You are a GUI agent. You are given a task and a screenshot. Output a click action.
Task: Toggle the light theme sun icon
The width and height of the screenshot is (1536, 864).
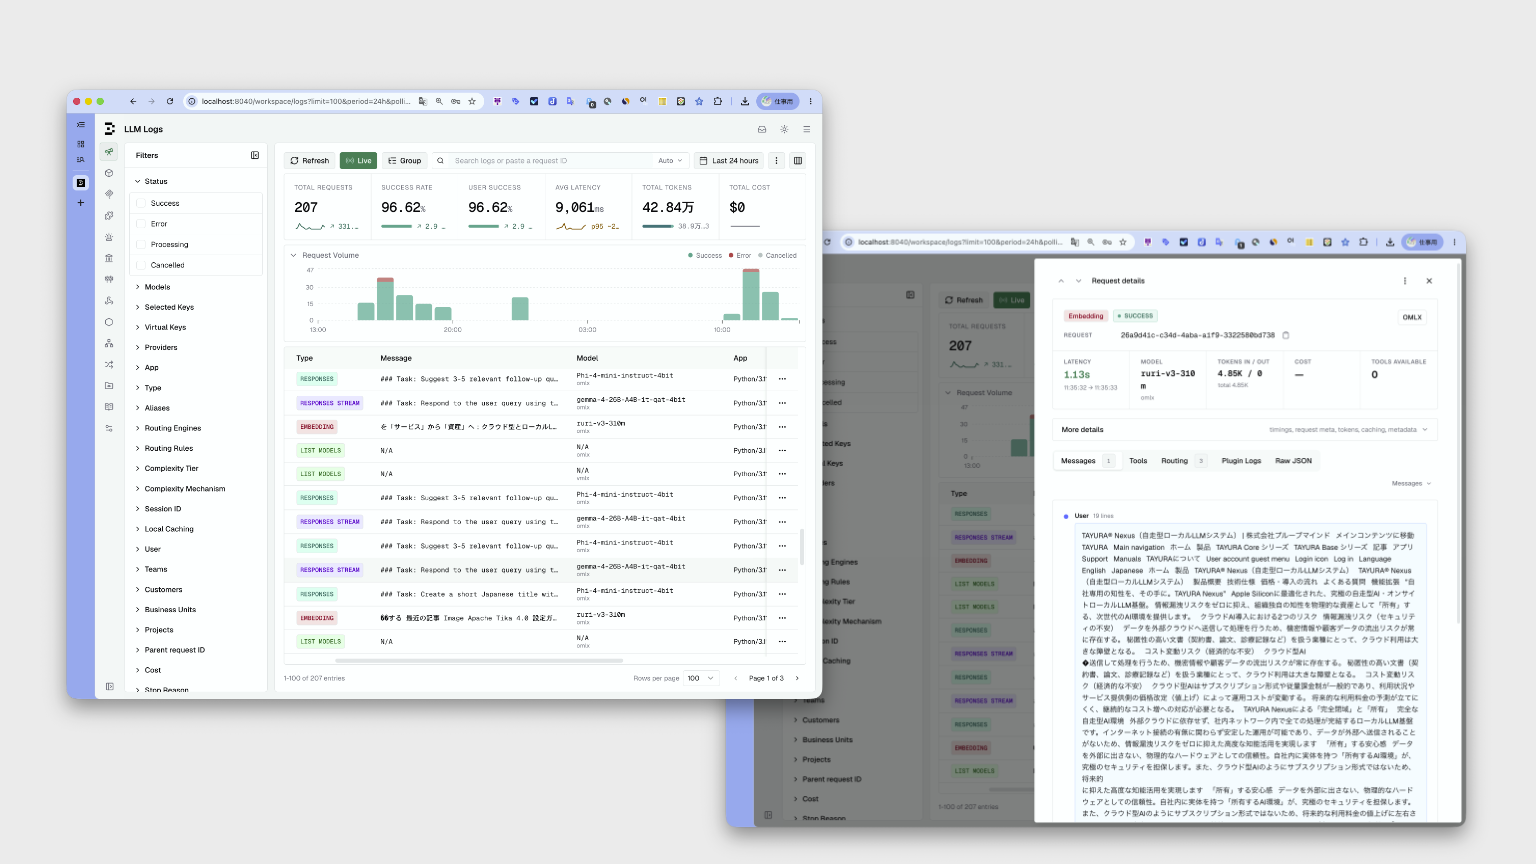(784, 129)
